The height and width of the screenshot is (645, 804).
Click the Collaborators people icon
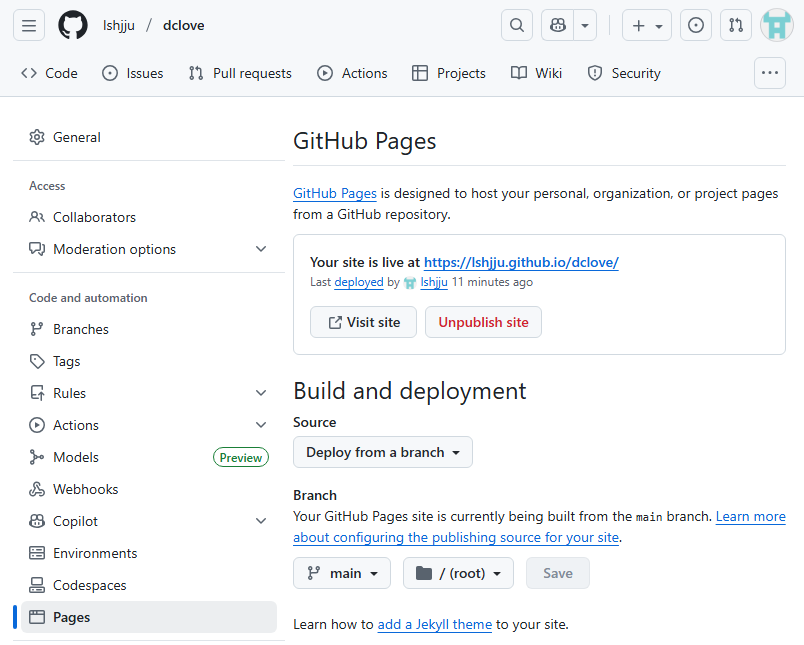[37, 217]
